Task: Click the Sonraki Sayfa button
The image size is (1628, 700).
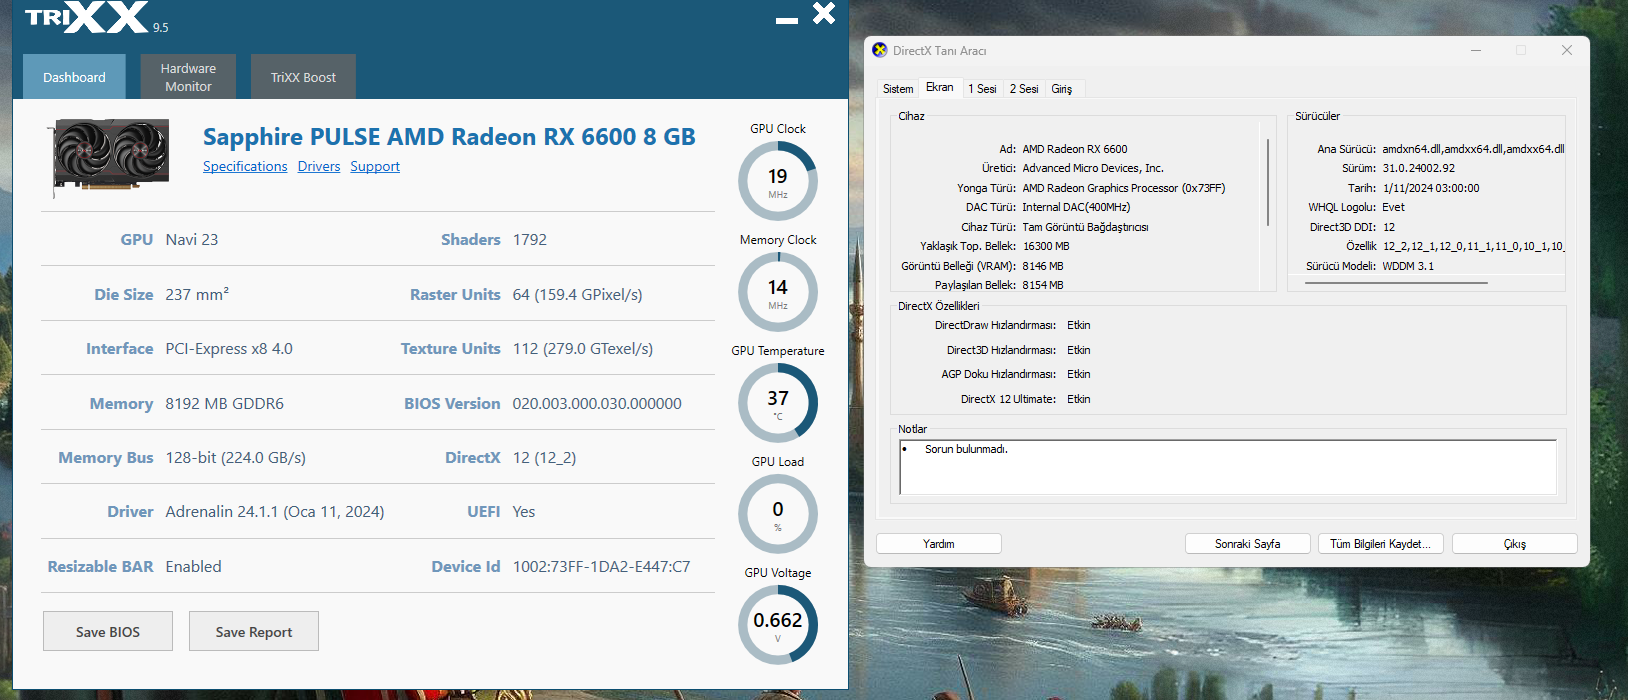Action: 1247,543
